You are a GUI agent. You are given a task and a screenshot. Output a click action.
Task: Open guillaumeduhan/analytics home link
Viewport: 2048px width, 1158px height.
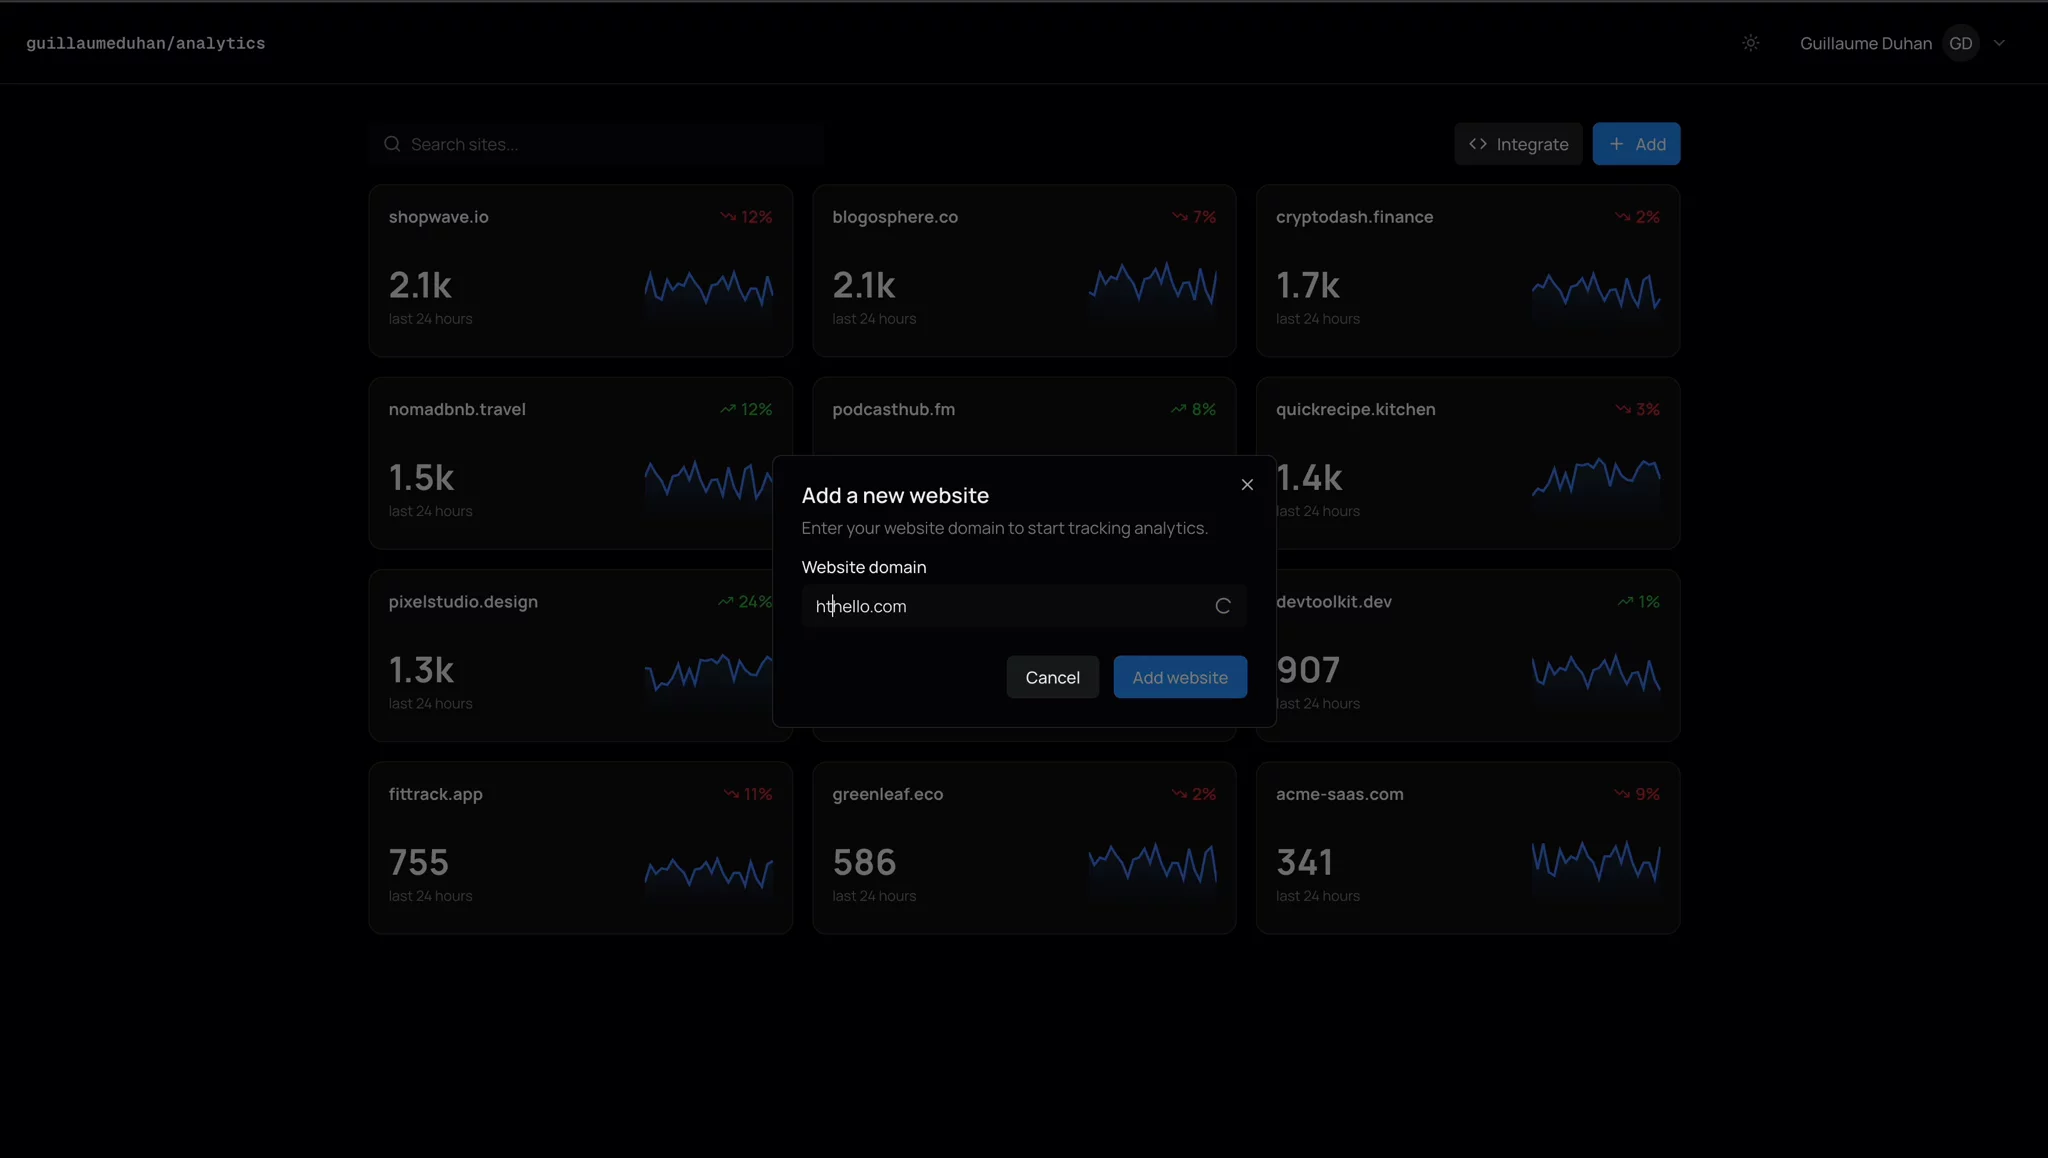pos(146,43)
